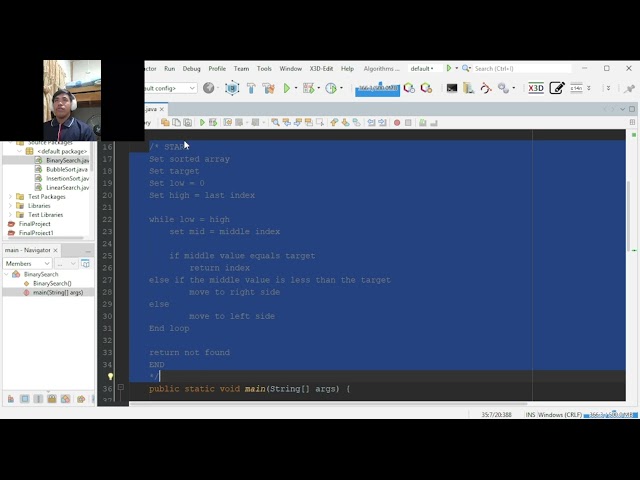Open the Run Project dropdown arrow
The height and width of the screenshot is (480, 640).
pyautogui.click(x=297, y=88)
